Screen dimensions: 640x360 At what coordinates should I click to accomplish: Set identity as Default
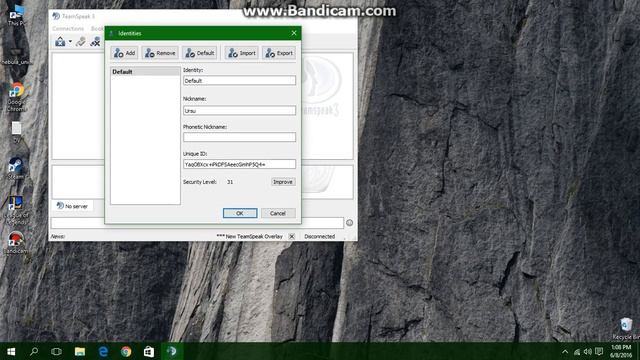coord(200,53)
